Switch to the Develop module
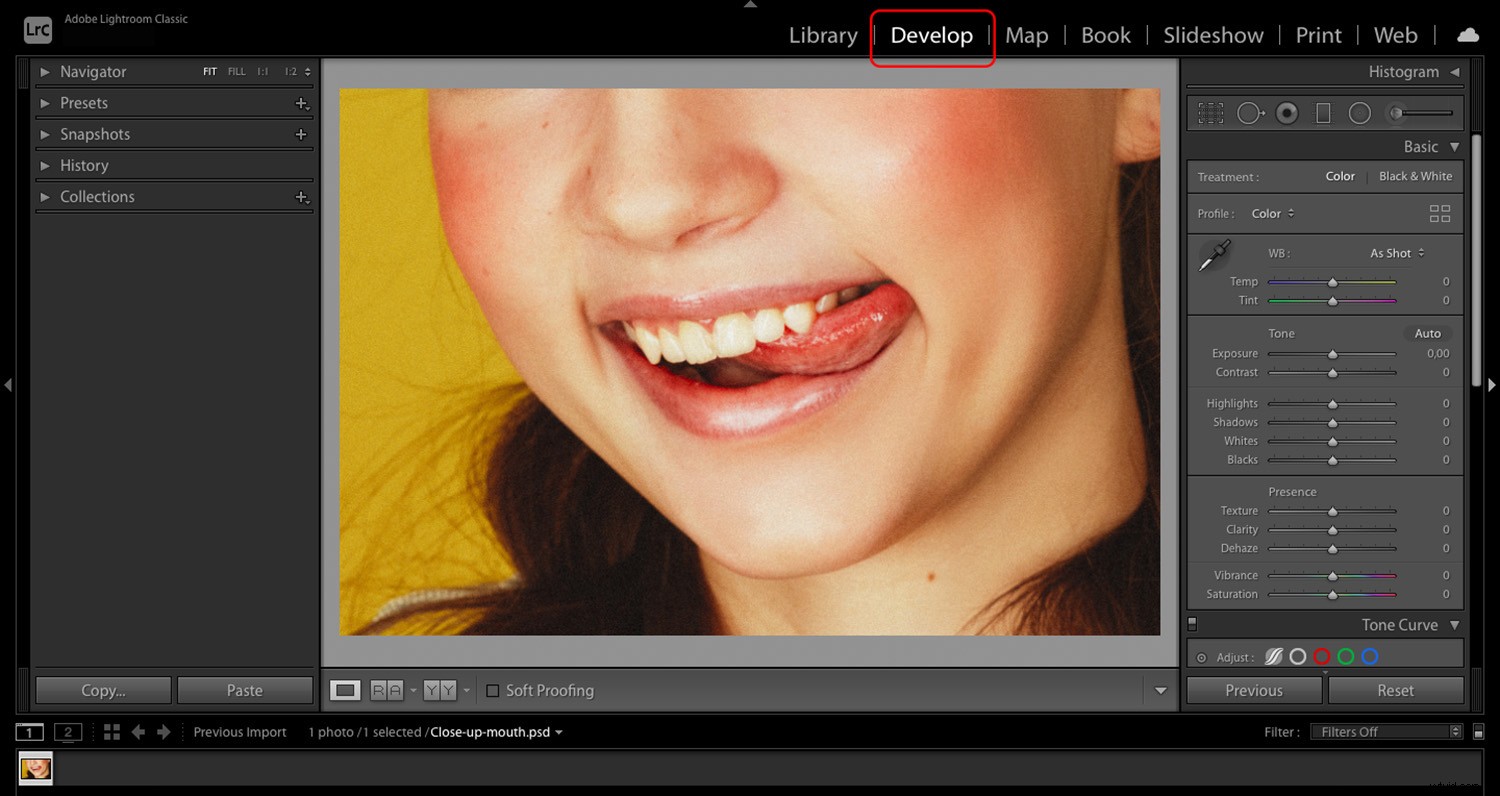The width and height of the screenshot is (1500, 796). click(932, 35)
